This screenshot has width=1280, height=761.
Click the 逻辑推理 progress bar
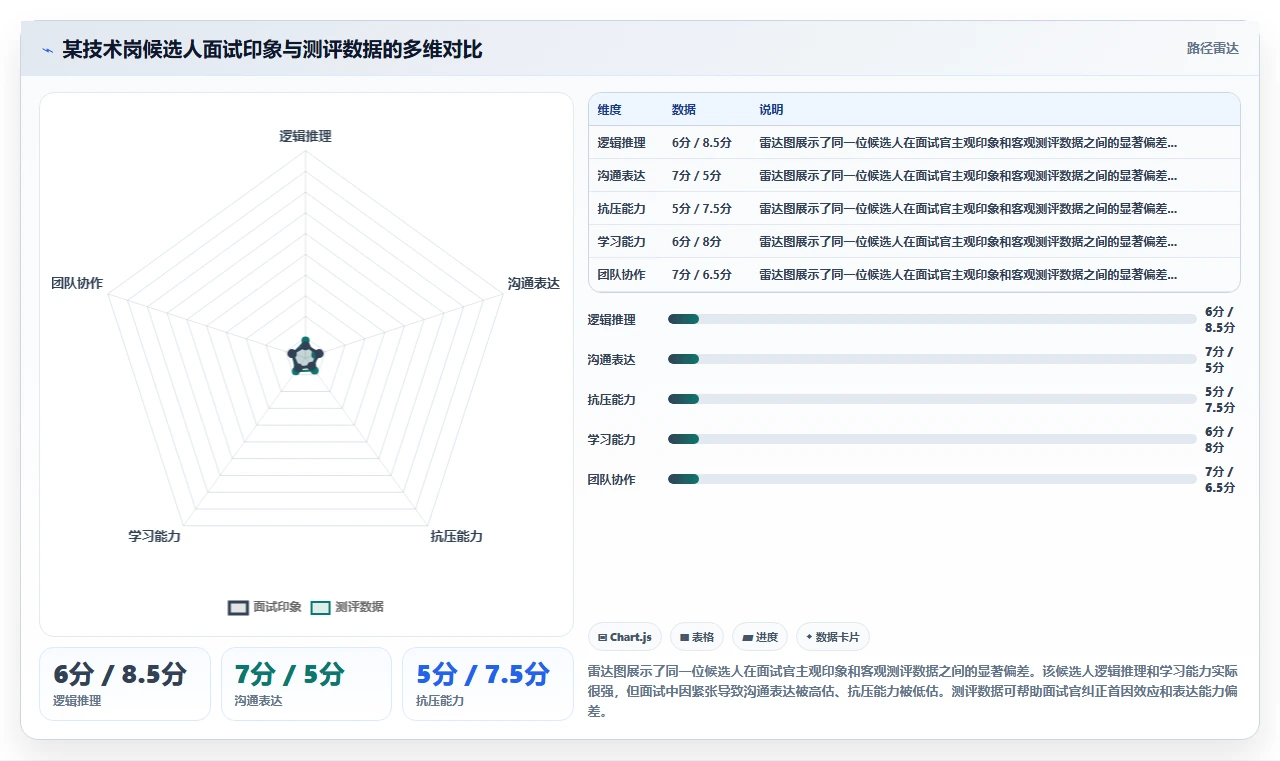[x=932, y=319]
